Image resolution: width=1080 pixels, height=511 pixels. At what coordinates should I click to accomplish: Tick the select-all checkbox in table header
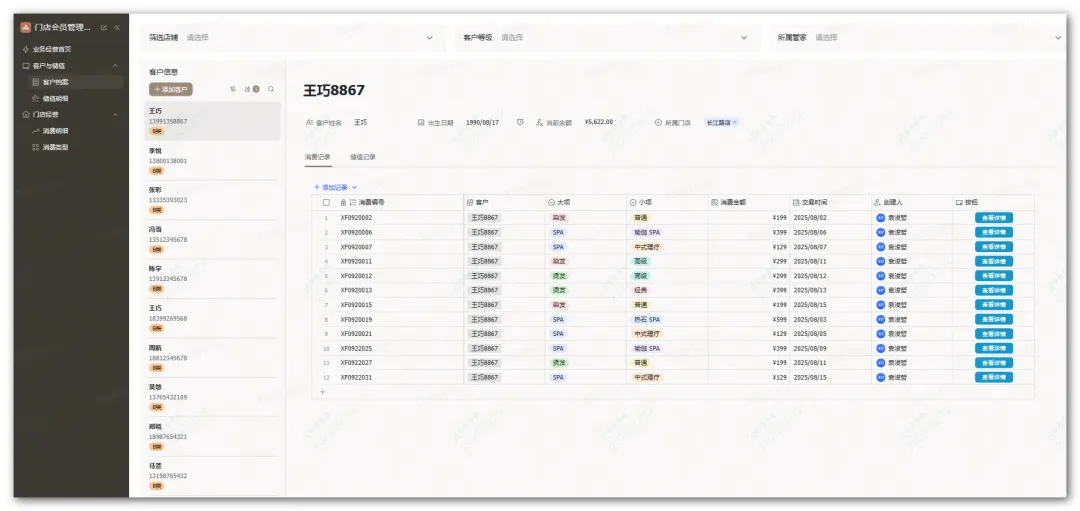(x=326, y=203)
